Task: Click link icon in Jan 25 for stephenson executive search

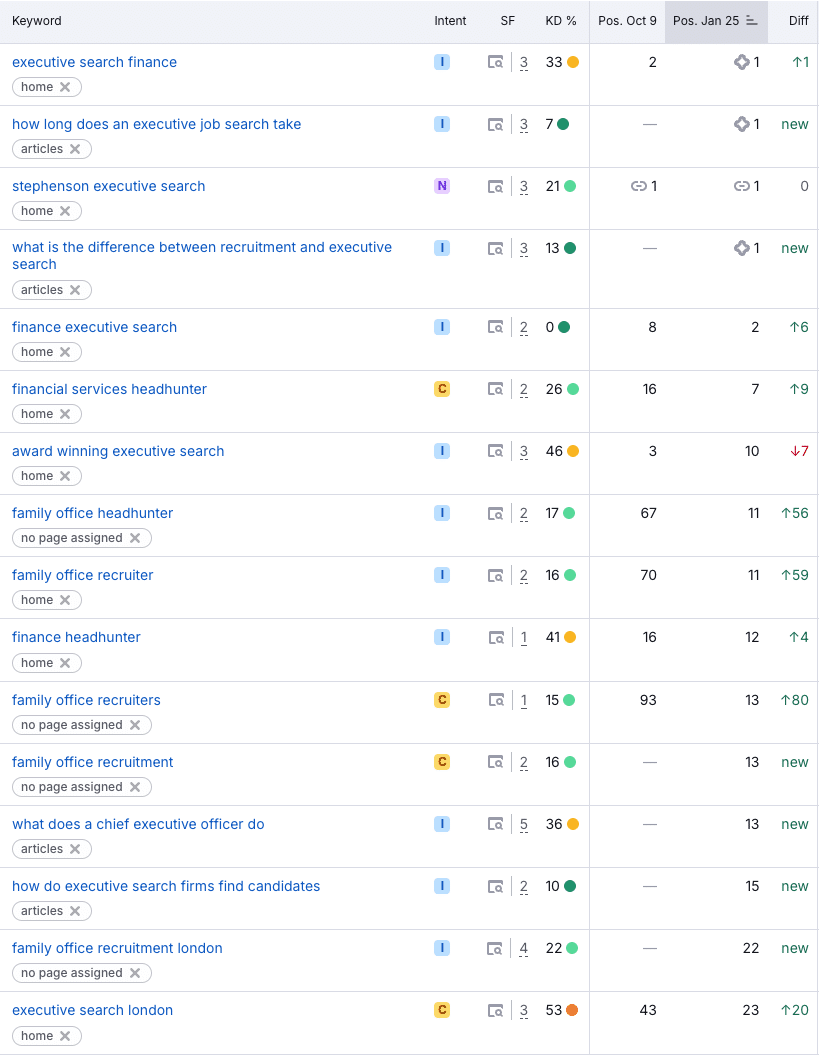Action: pyautogui.click(x=741, y=186)
